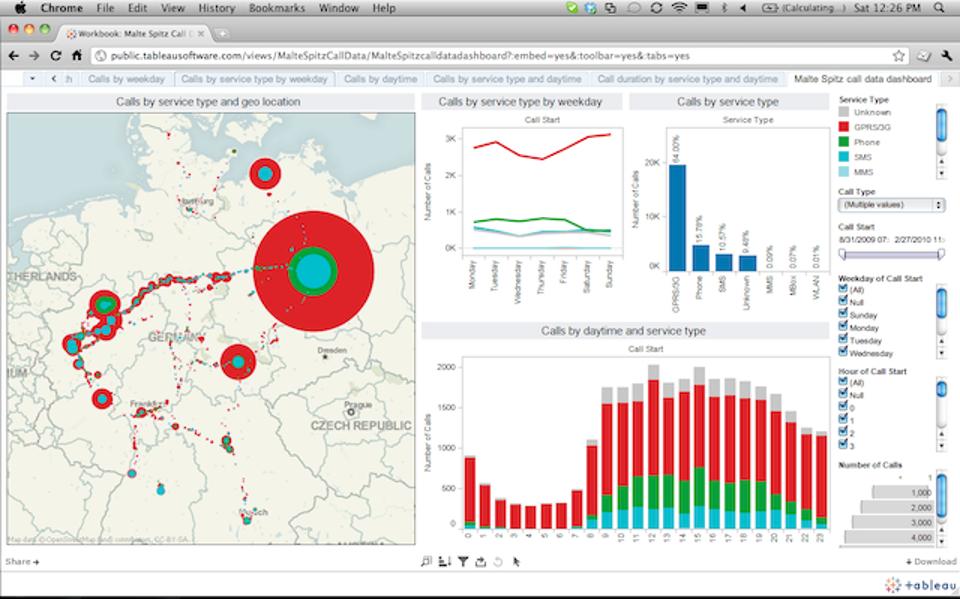Bookmark page with star icon

point(898,56)
